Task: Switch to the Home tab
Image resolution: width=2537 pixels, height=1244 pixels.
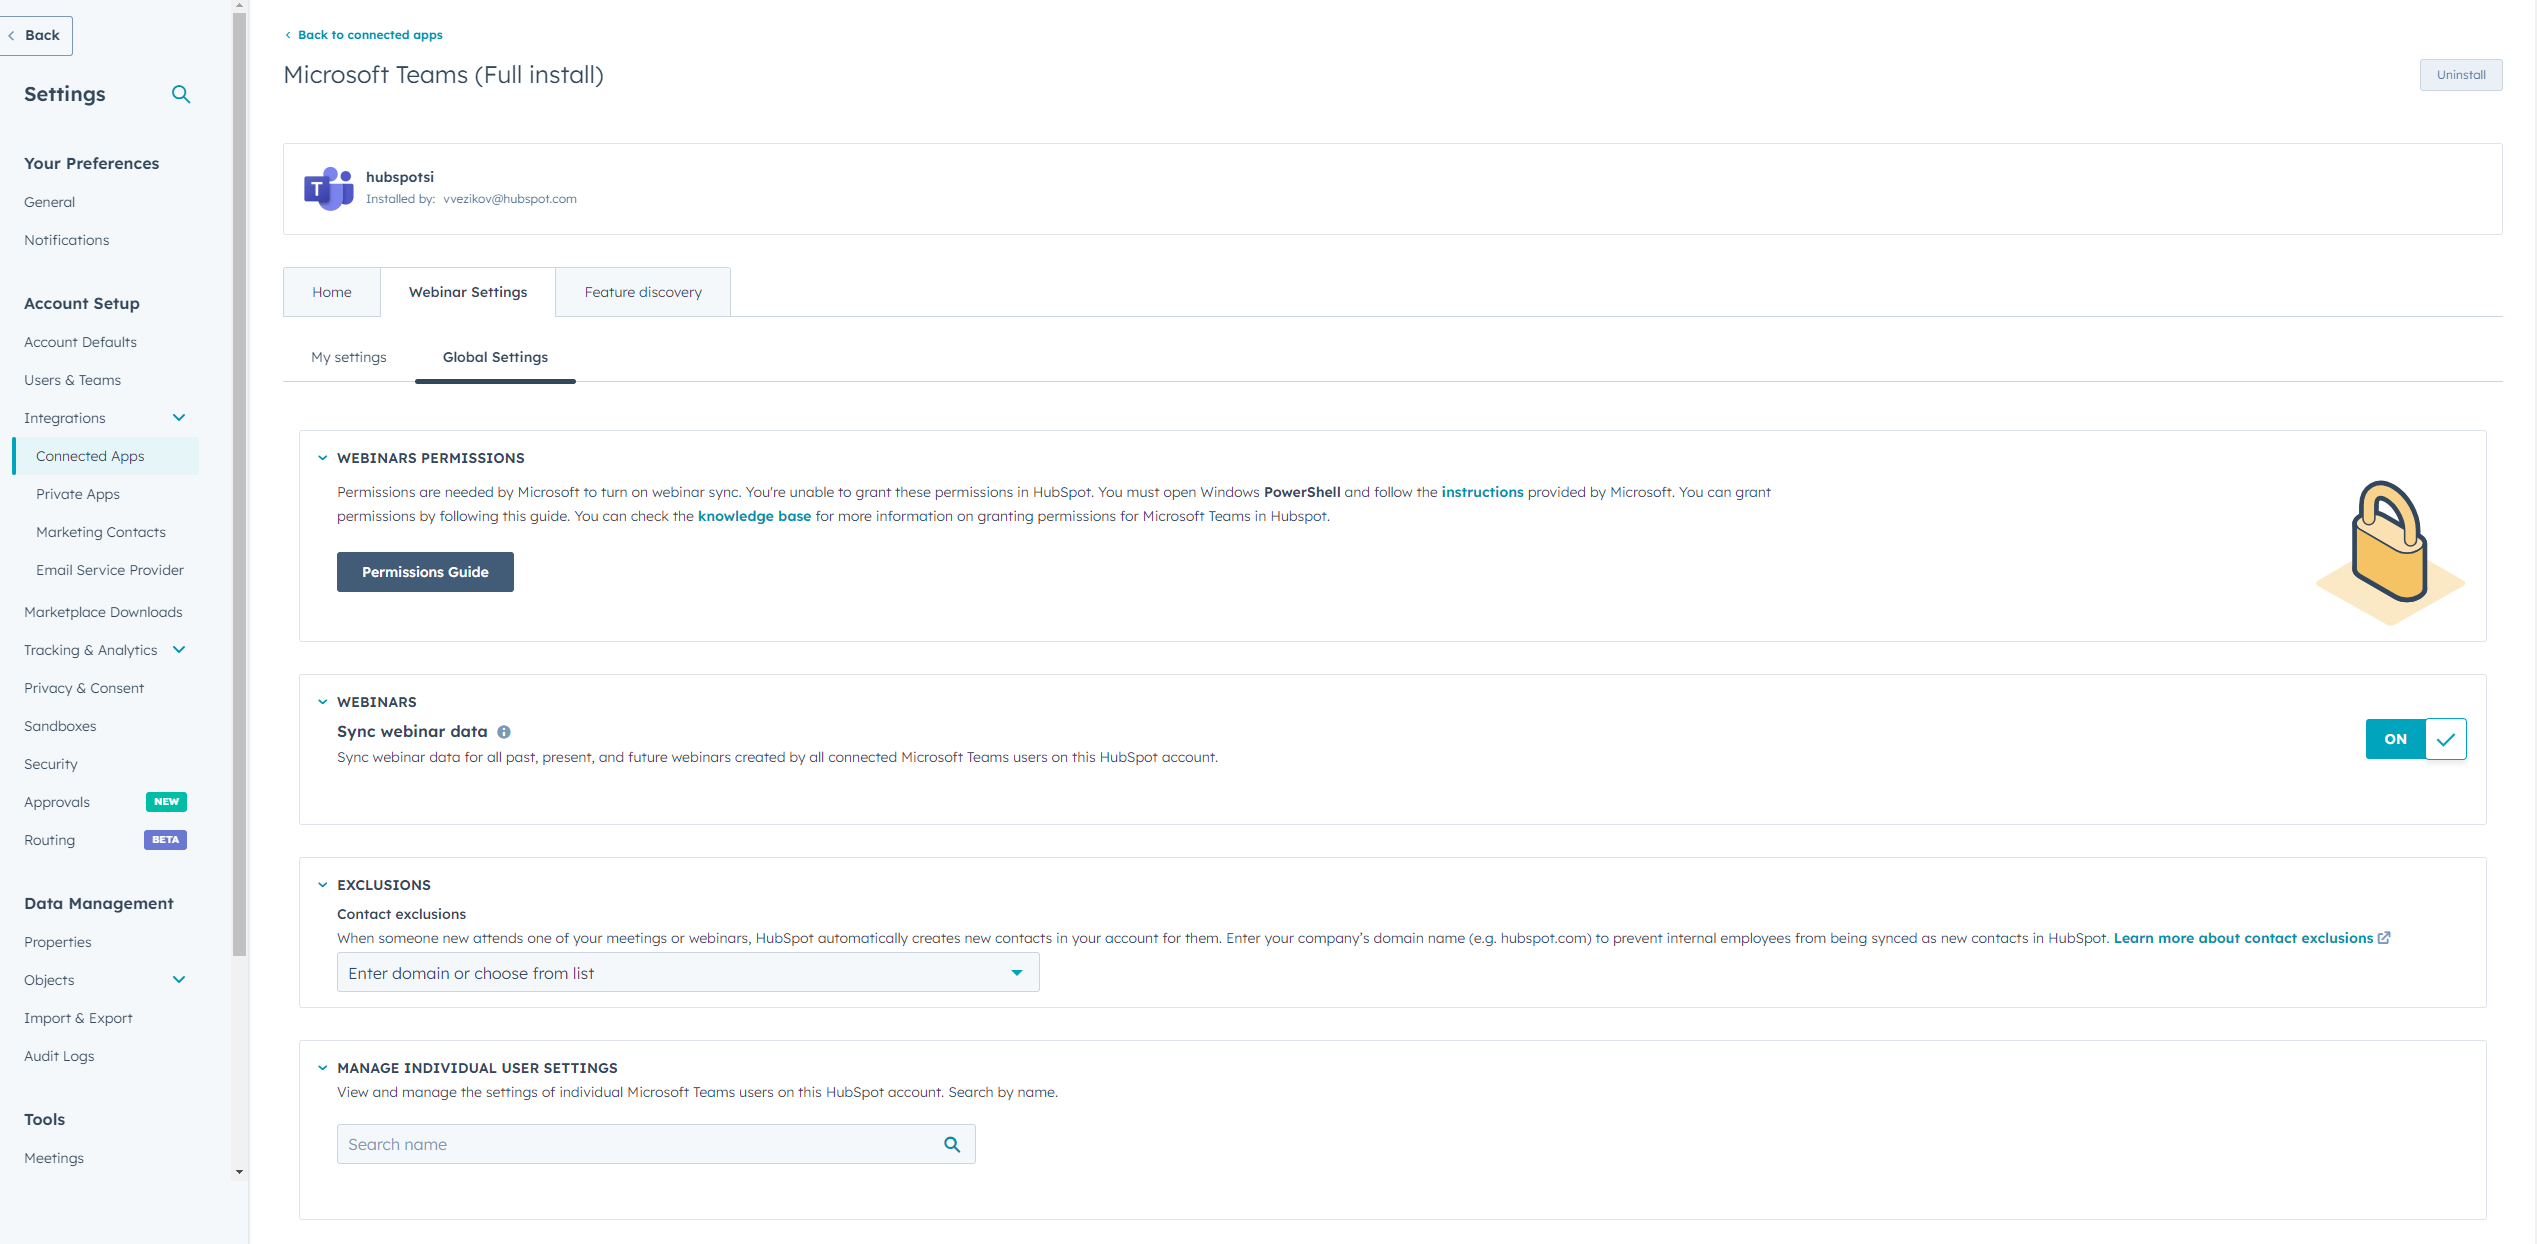Action: click(x=332, y=292)
